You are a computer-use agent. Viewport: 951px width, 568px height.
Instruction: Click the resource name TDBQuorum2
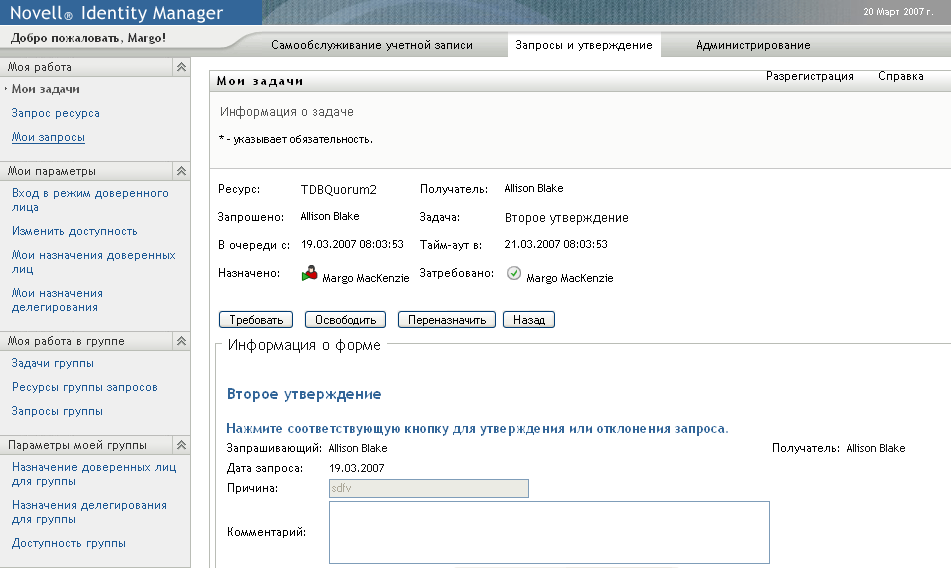338,190
